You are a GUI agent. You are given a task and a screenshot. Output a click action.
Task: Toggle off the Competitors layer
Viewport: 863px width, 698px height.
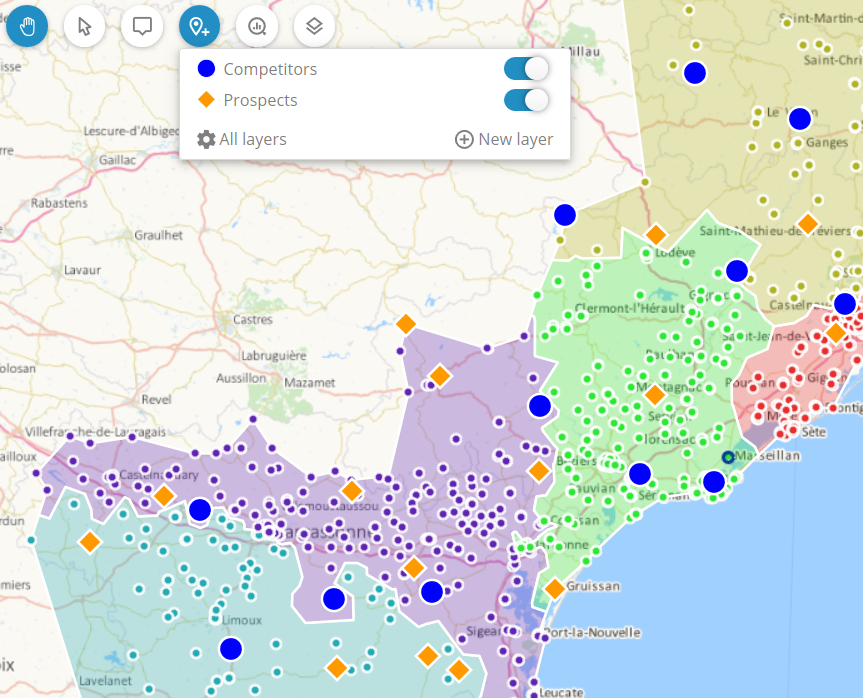click(x=526, y=69)
